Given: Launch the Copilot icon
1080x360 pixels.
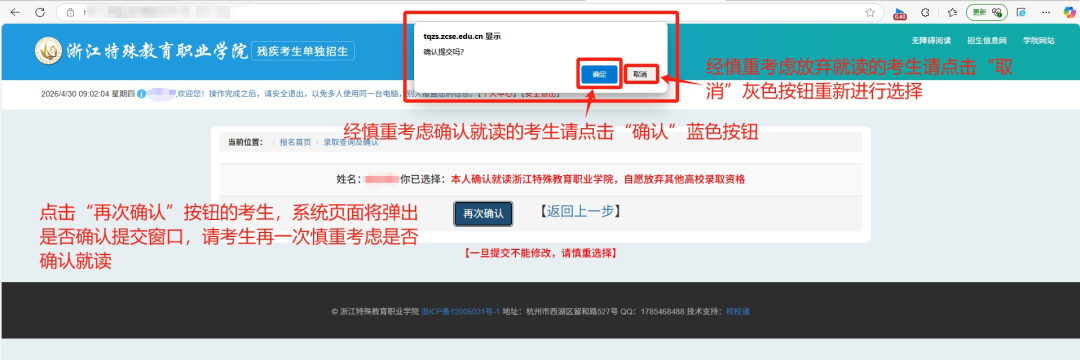Looking at the screenshot, I should coord(1068,12).
